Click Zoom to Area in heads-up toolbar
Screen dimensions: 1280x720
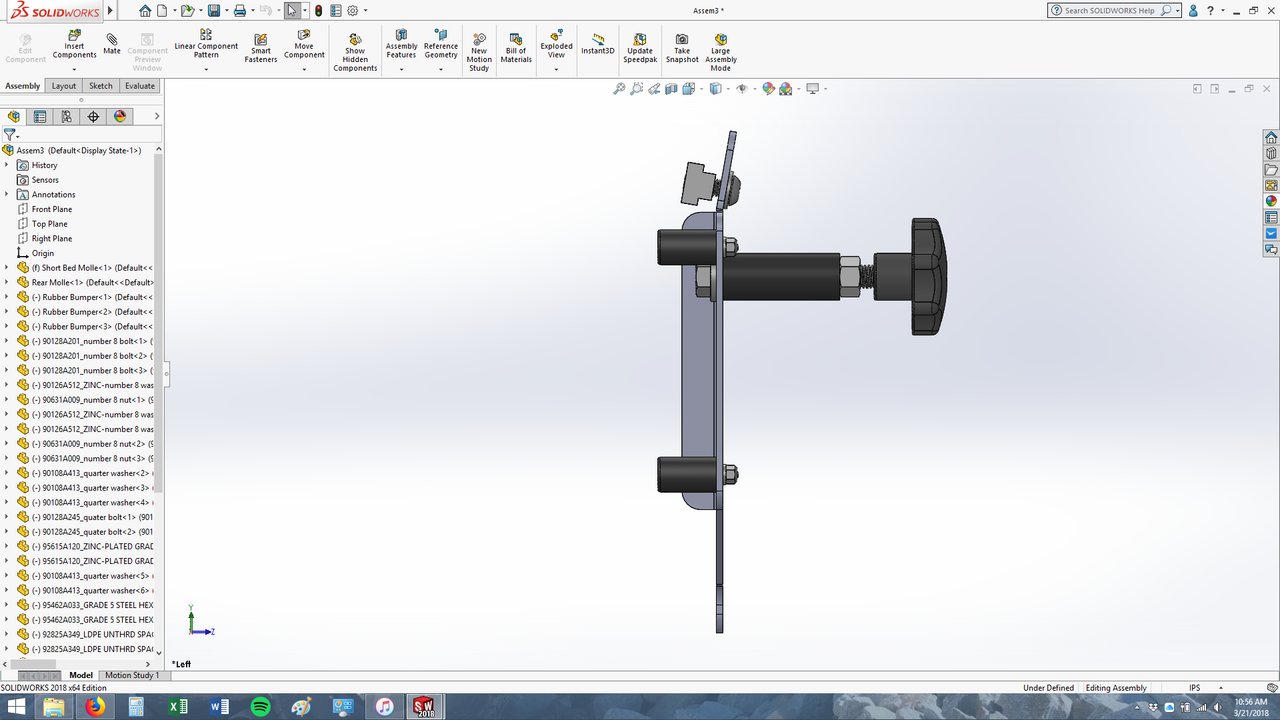(x=636, y=89)
